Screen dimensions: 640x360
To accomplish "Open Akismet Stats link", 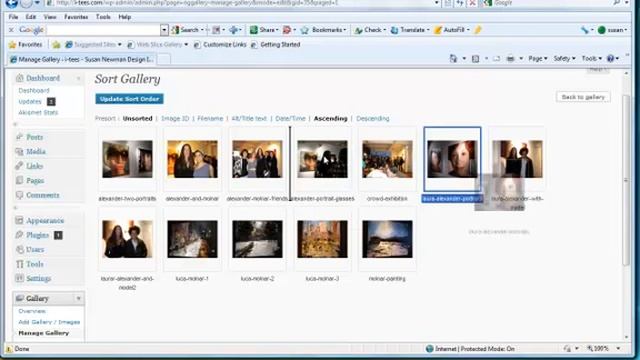I will (38, 112).
